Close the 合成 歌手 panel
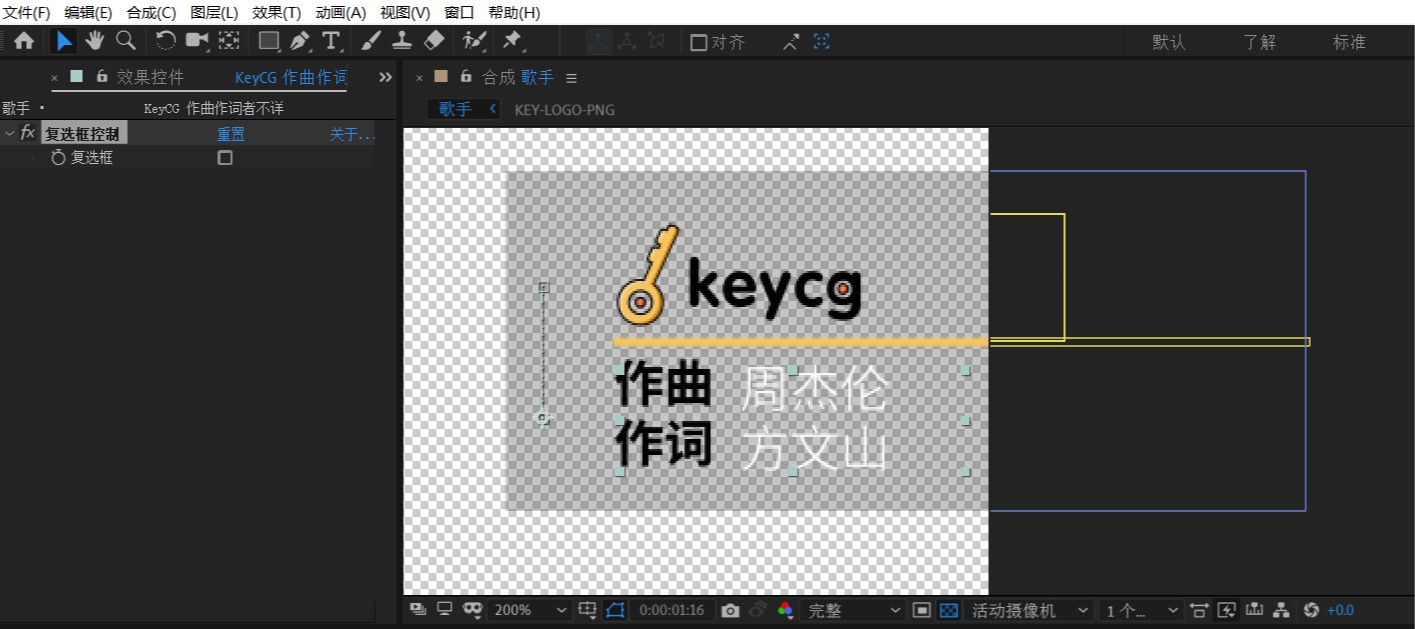 tap(419, 77)
